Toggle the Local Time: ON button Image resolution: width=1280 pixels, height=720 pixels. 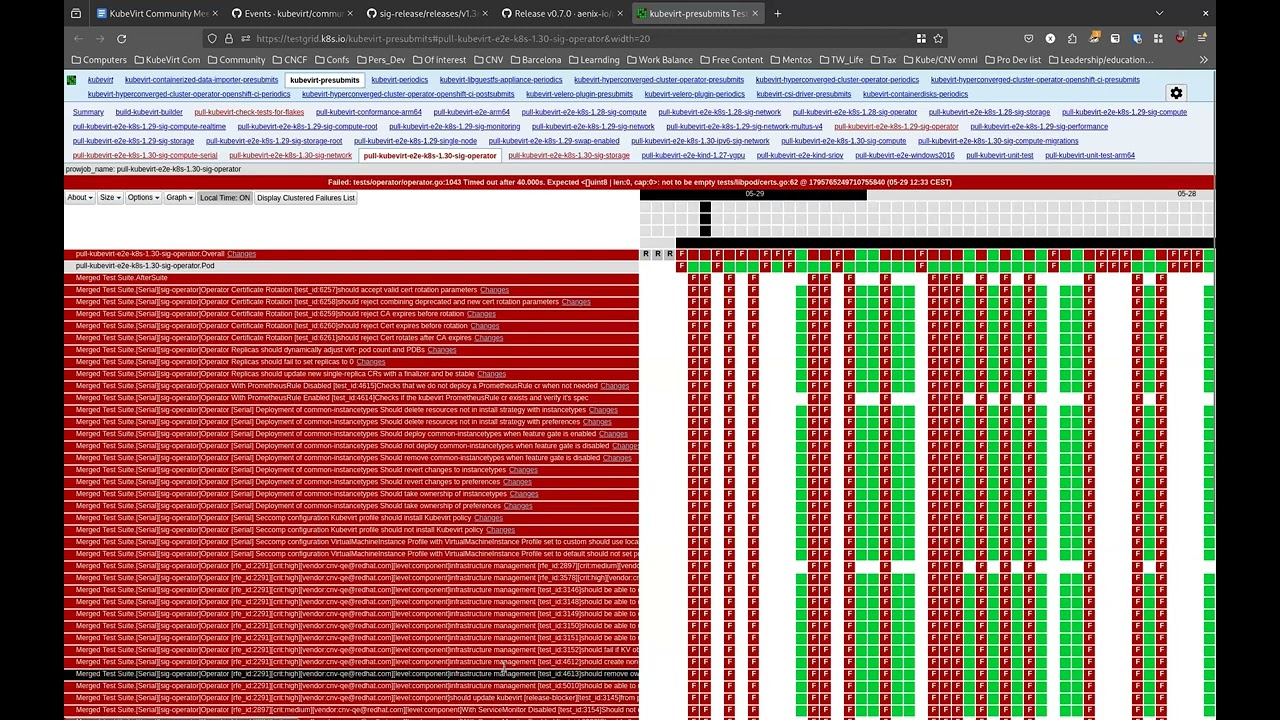(x=225, y=198)
